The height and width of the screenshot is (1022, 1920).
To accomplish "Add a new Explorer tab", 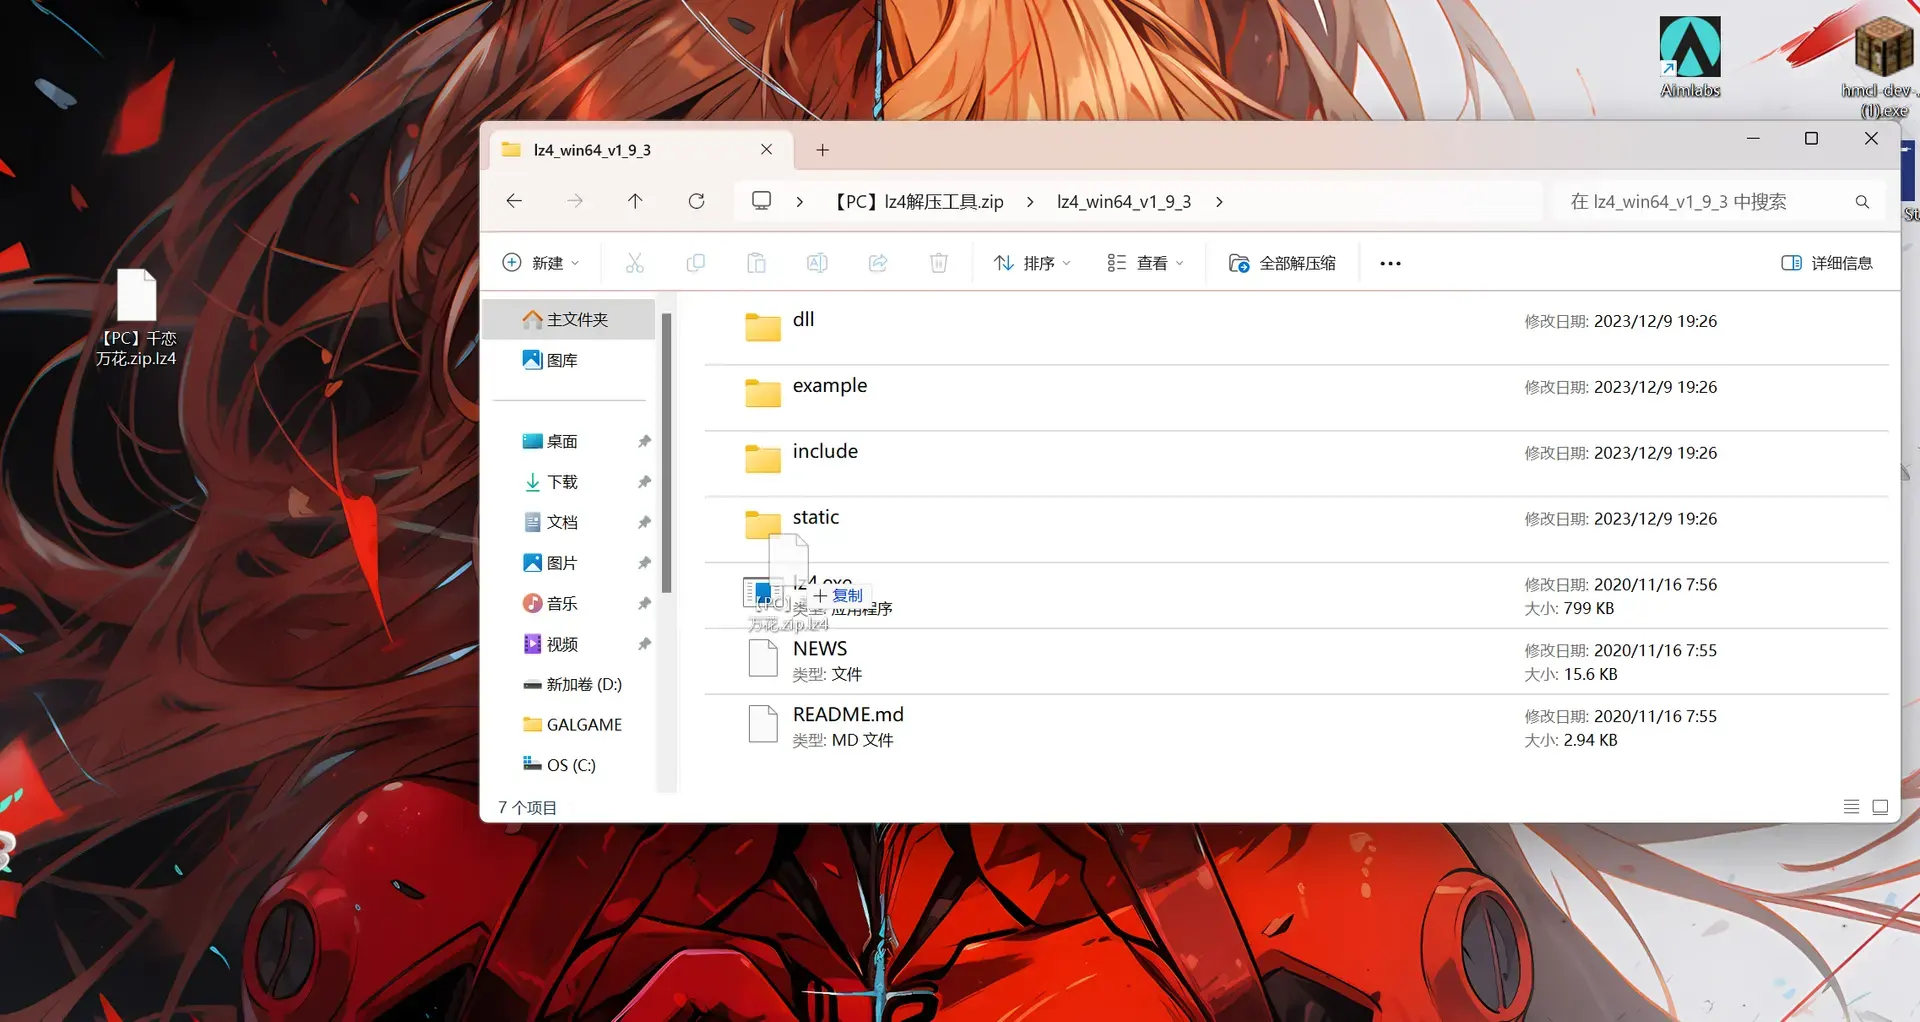I will (x=822, y=150).
